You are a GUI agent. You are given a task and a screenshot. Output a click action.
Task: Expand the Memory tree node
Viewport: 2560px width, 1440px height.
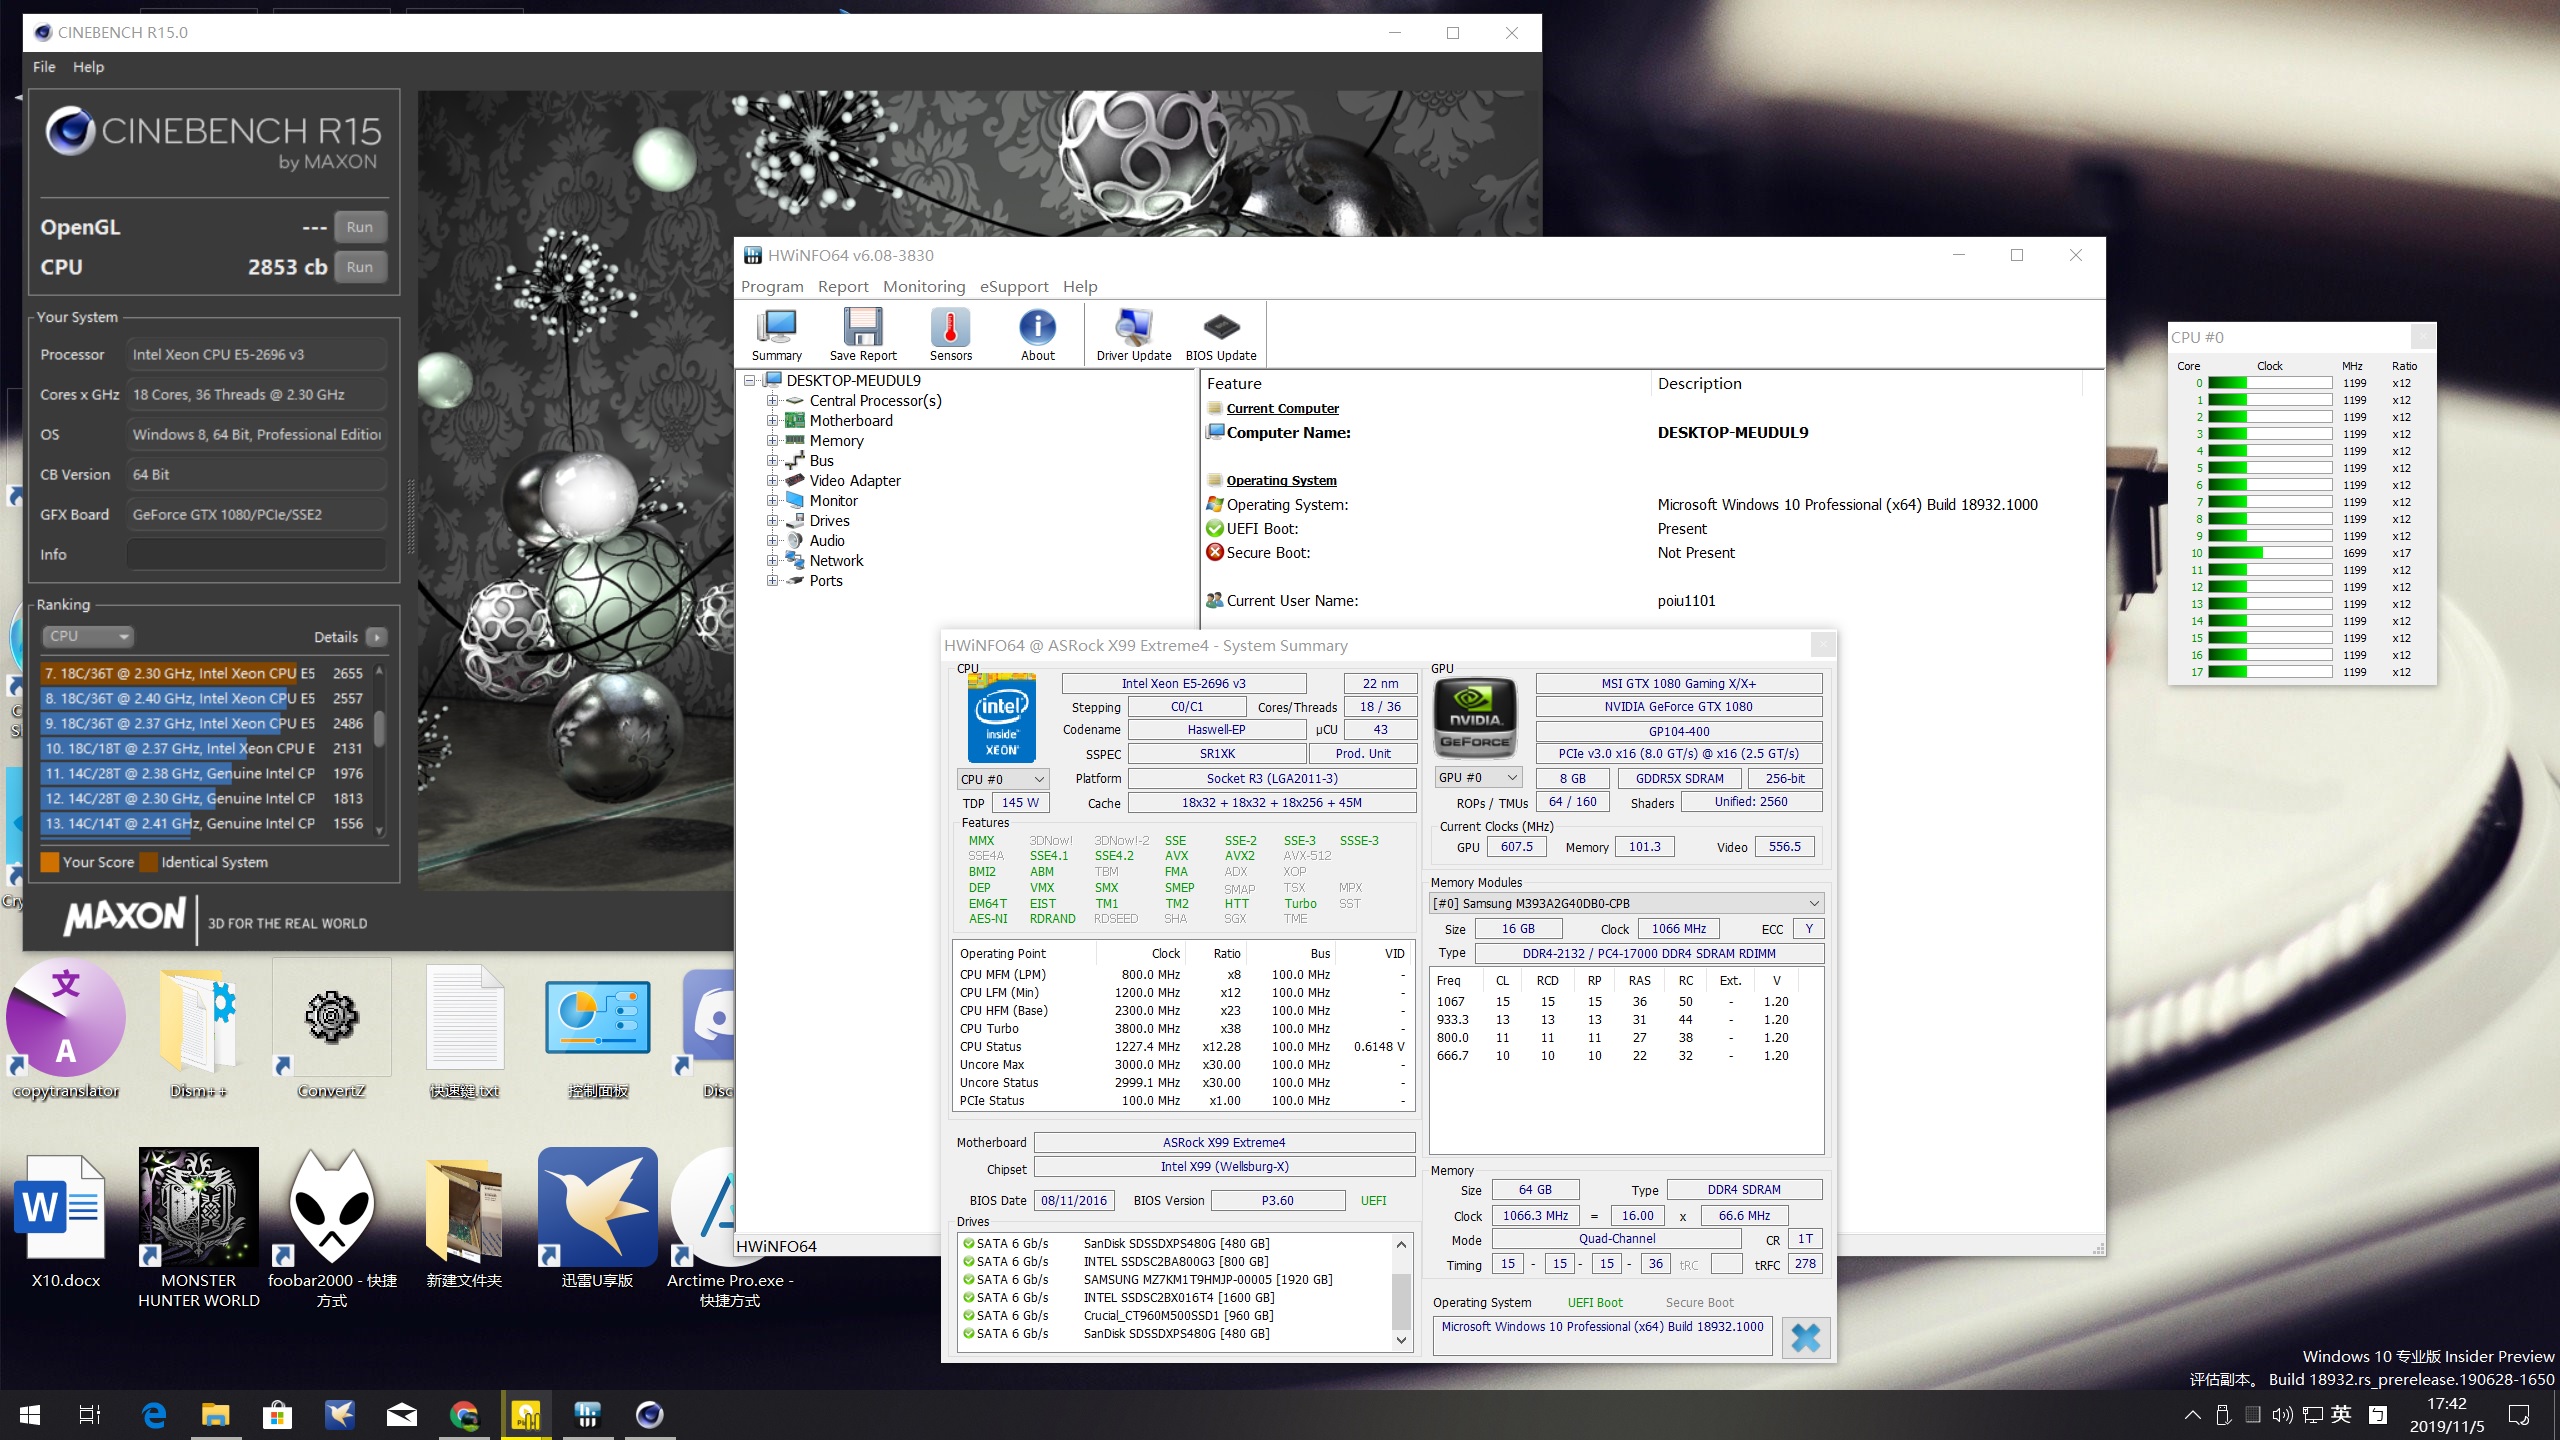point(772,441)
